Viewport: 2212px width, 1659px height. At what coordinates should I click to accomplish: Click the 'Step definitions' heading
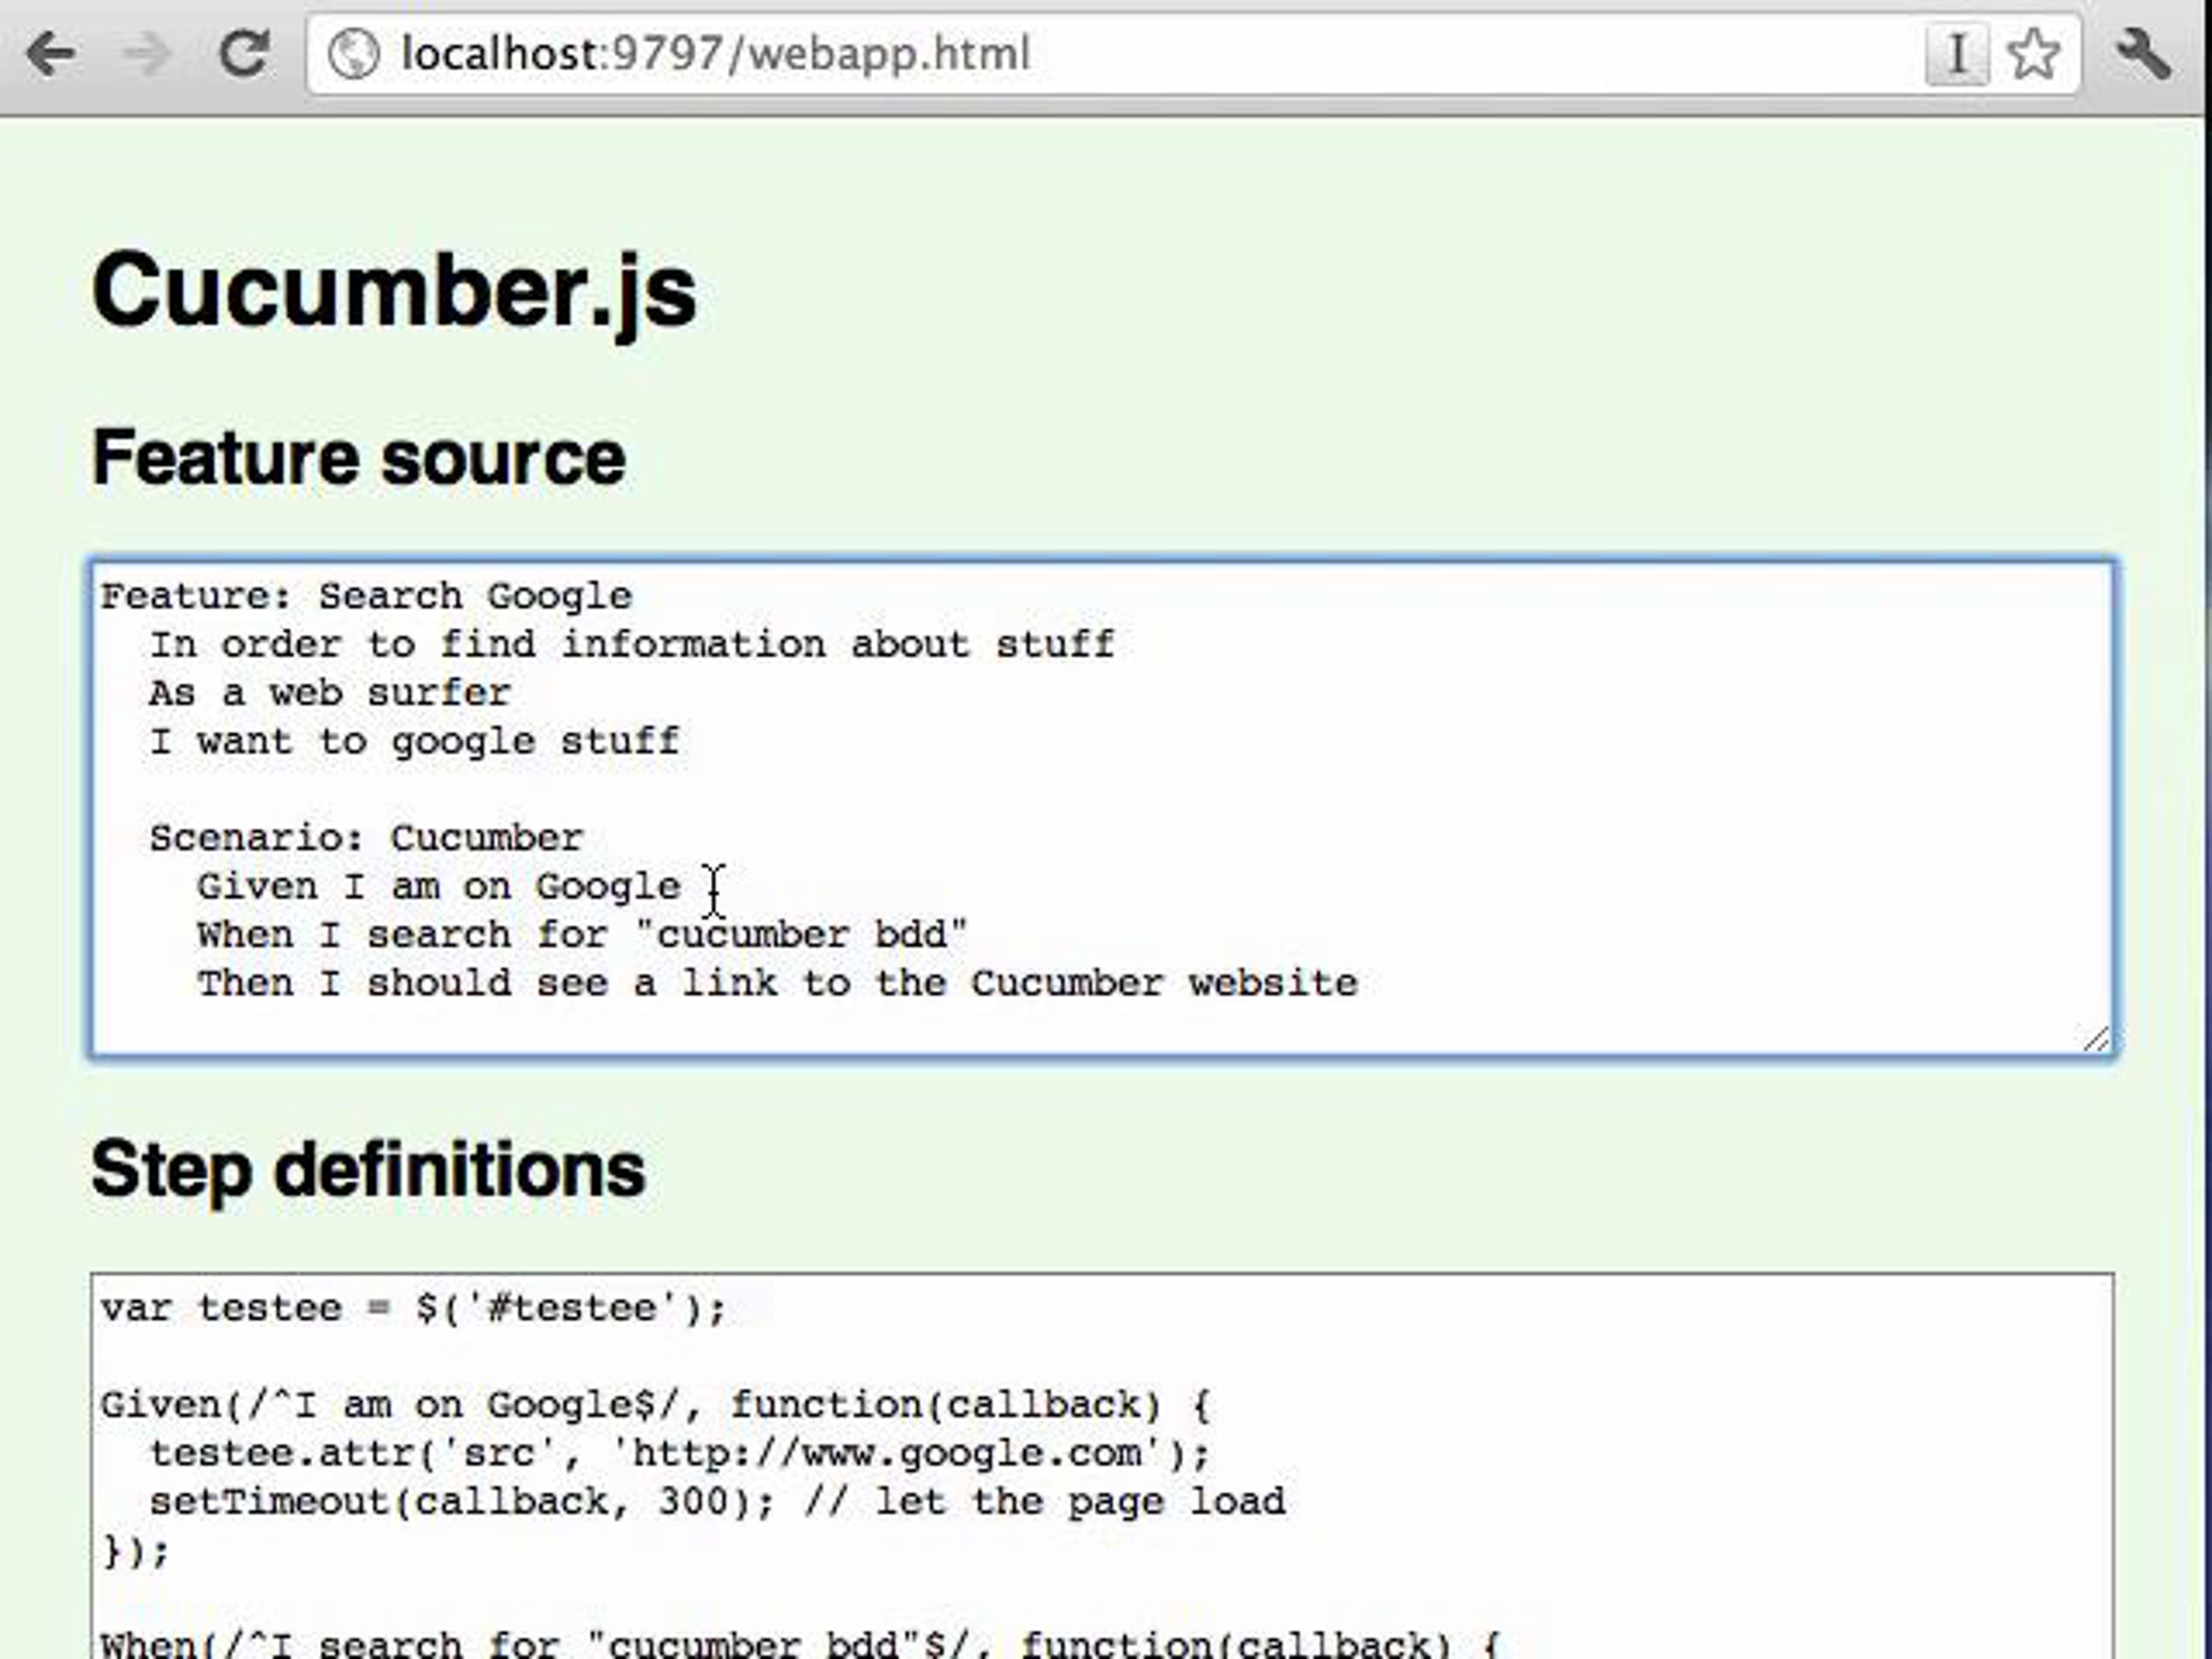pyautogui.click(x=368, y=1169)
